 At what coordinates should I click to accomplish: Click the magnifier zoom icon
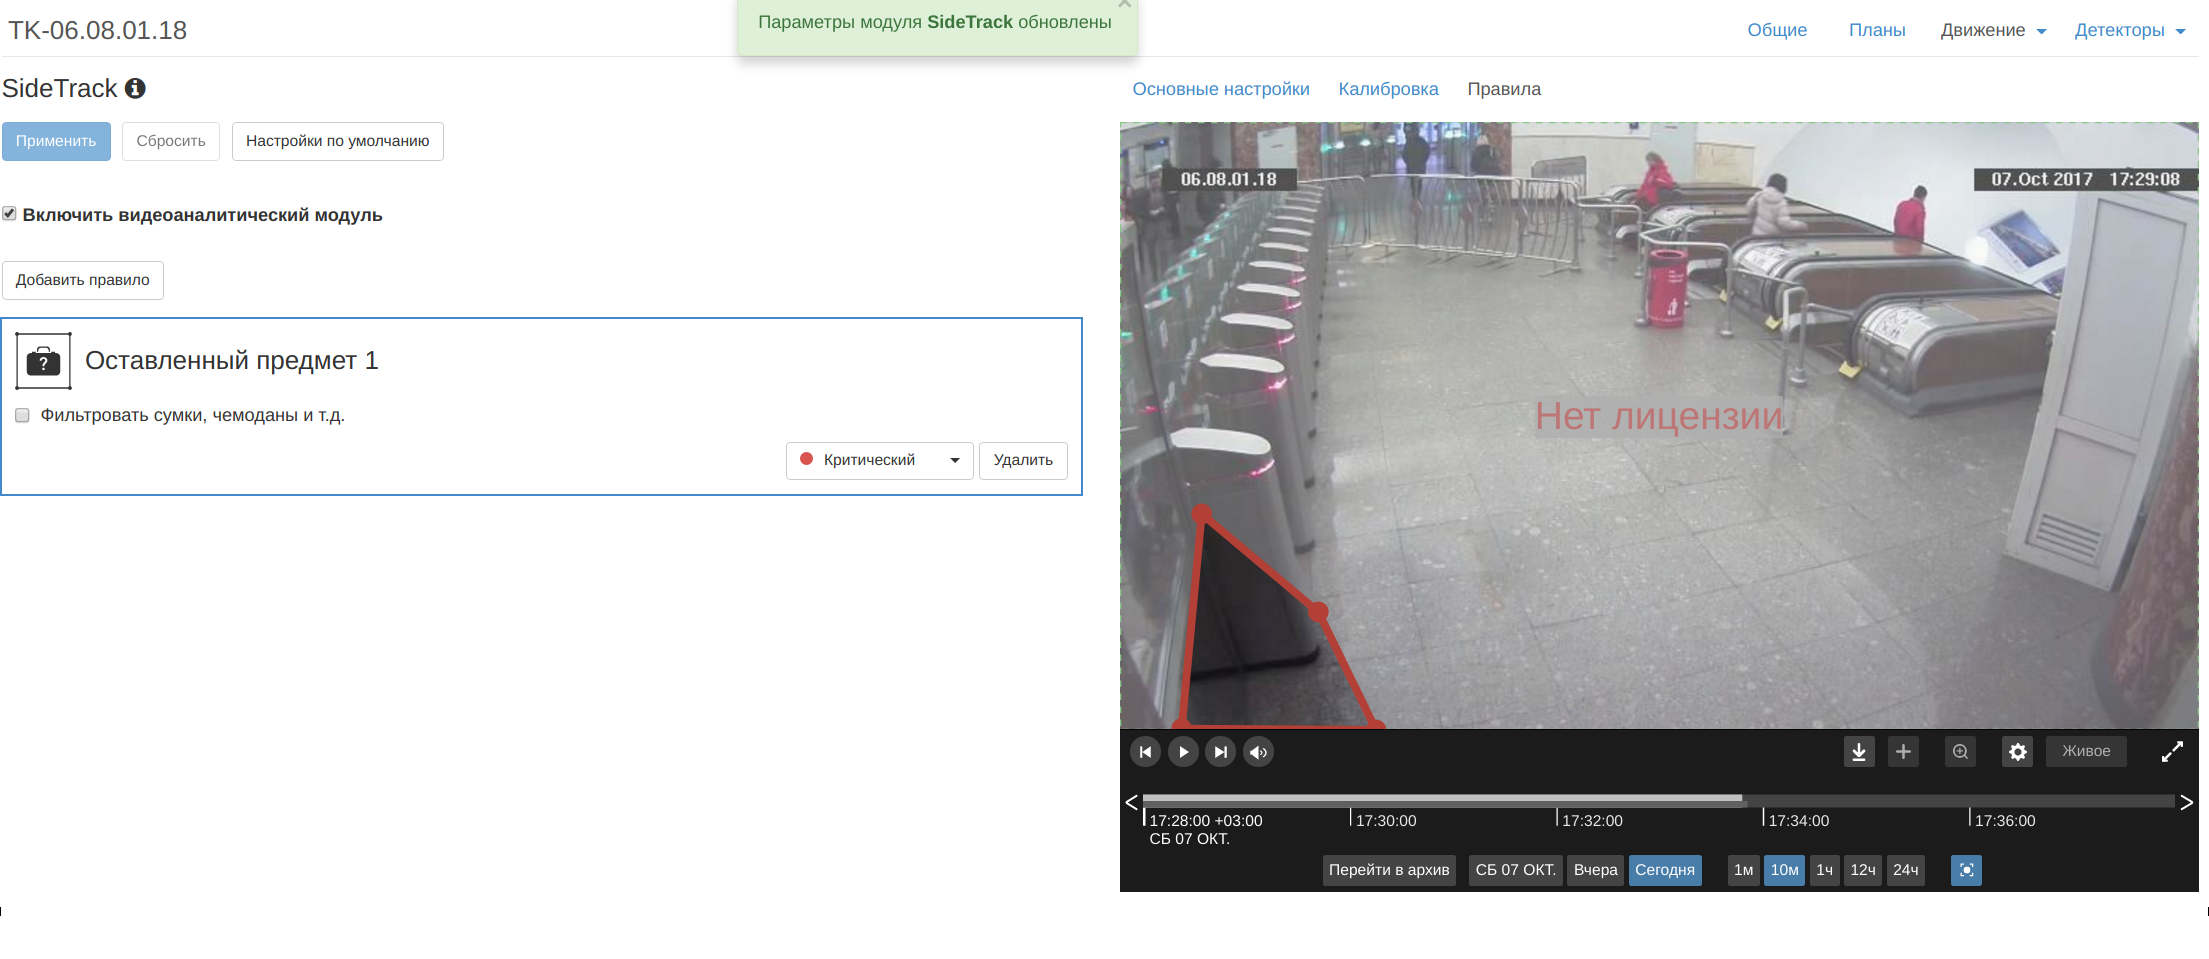point(1960,751)
